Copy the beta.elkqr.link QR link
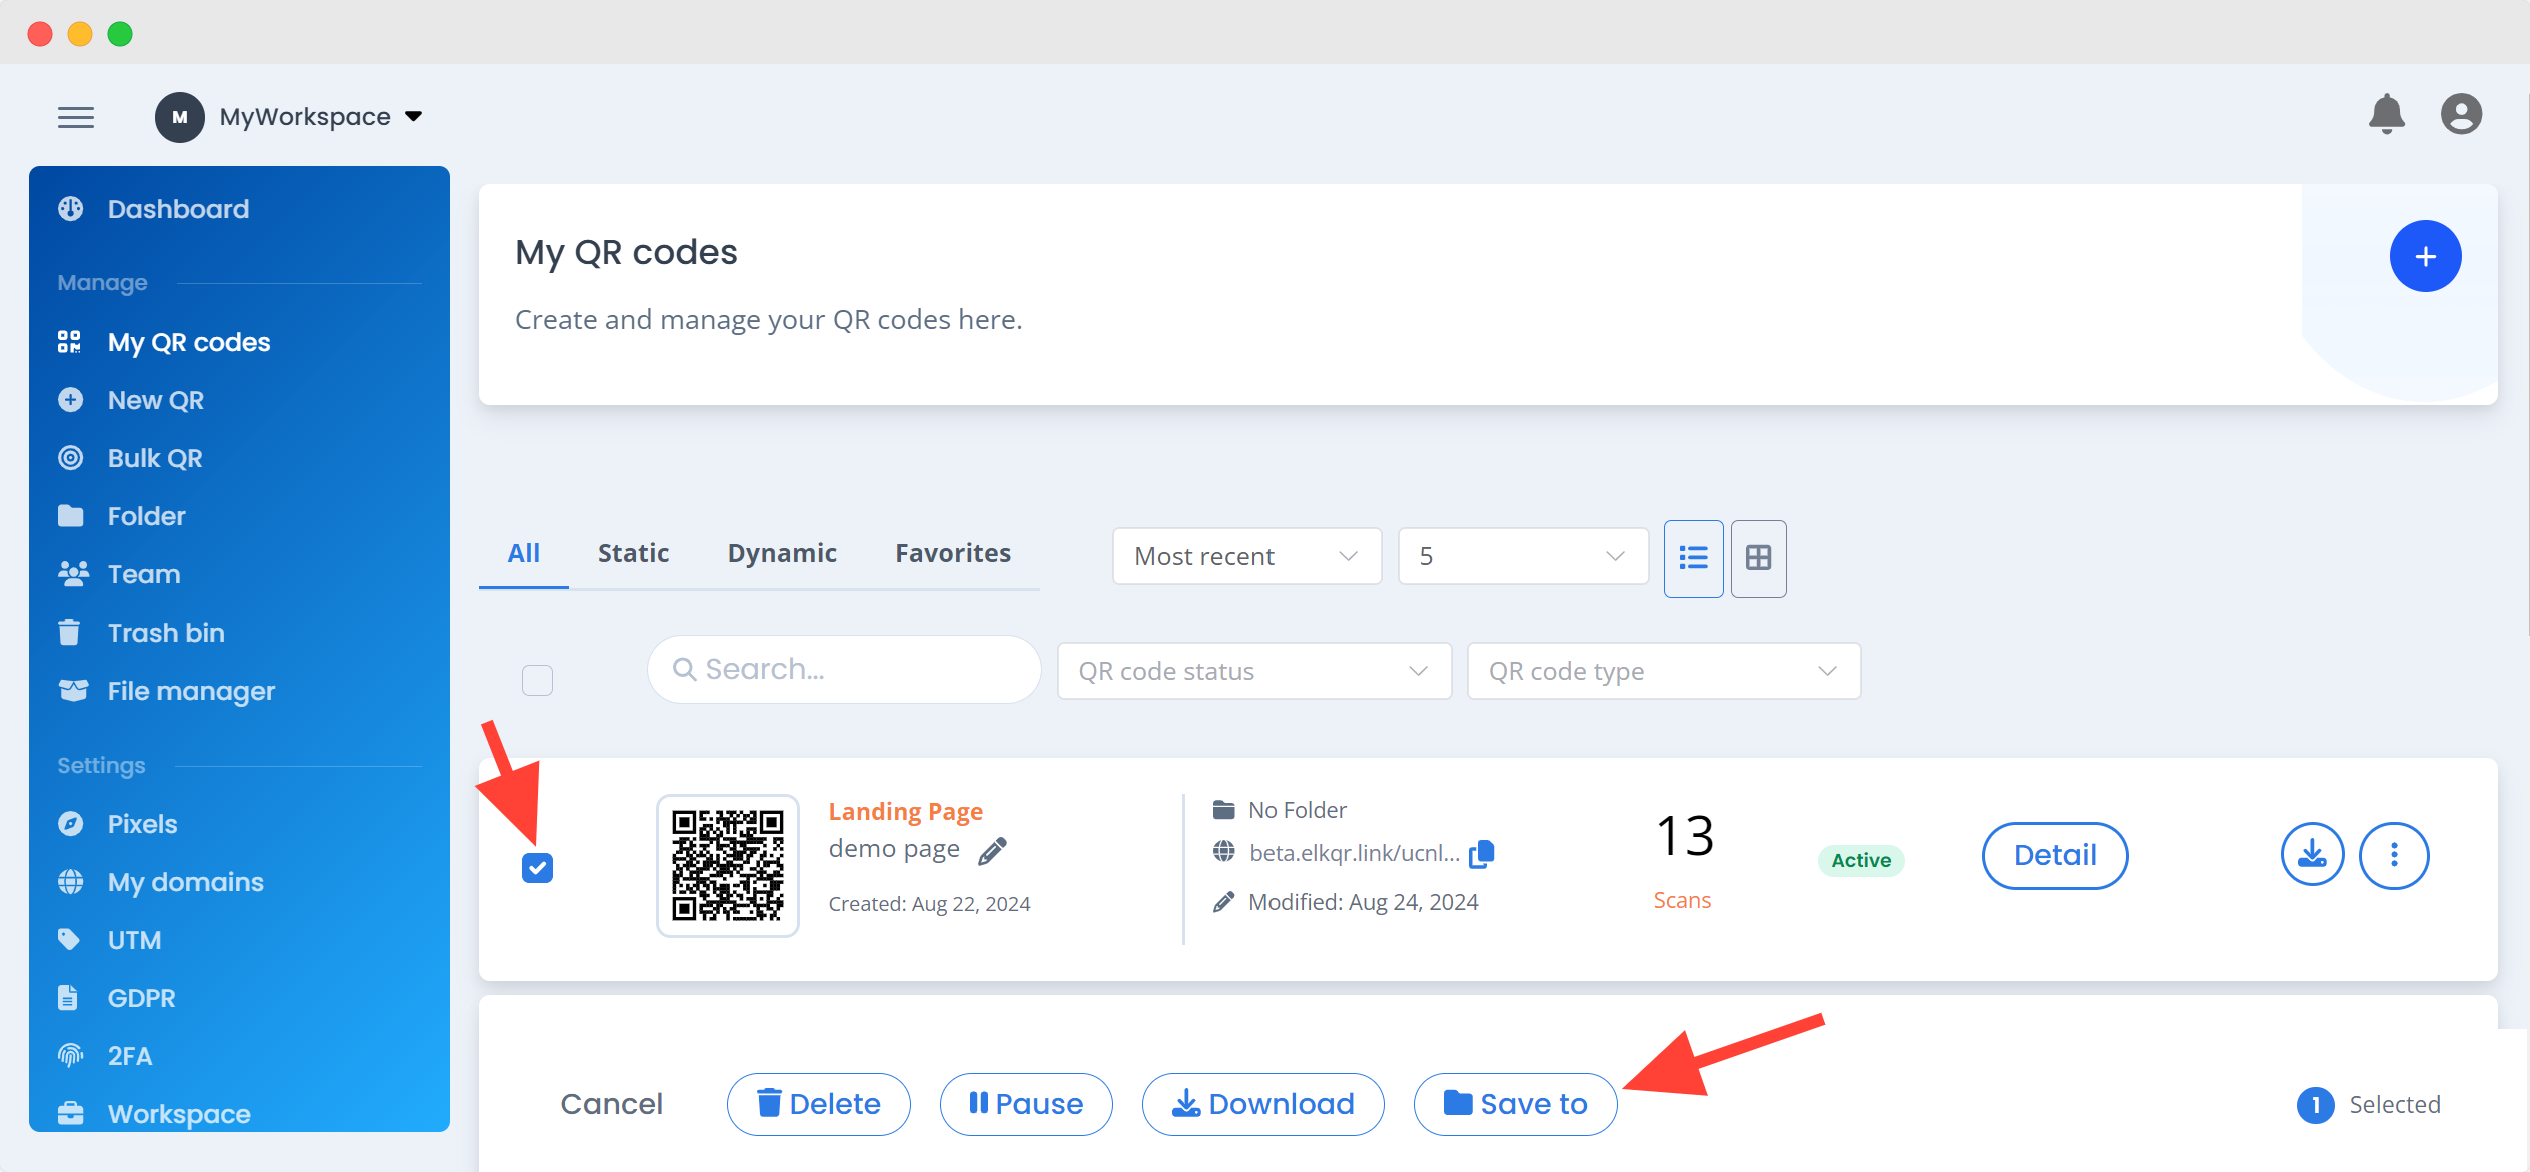Screen dimensions: 2530x1172 pyautogui.click(x=1482, y=853)
